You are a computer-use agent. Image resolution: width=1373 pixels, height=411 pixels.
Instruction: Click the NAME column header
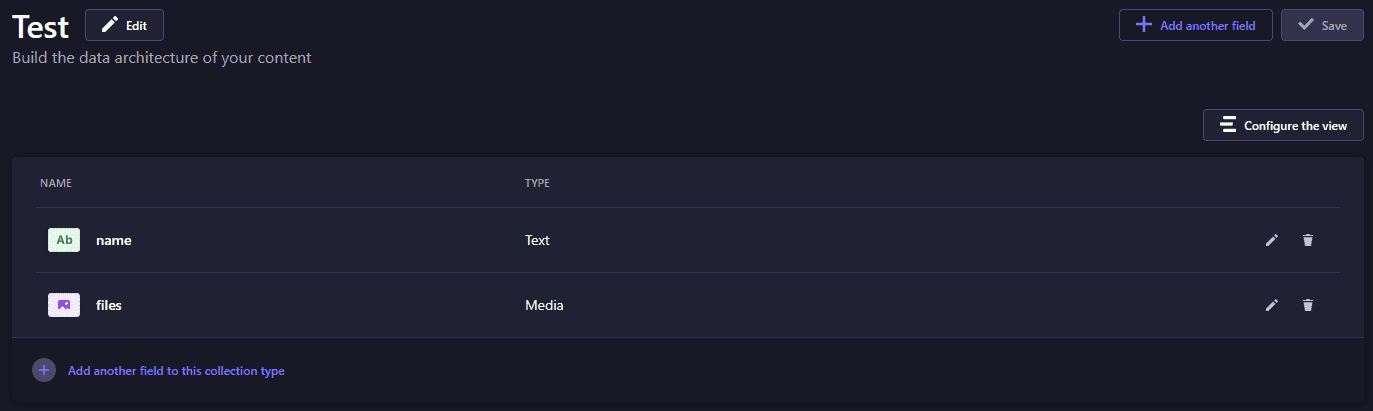(x=56, y=183)
